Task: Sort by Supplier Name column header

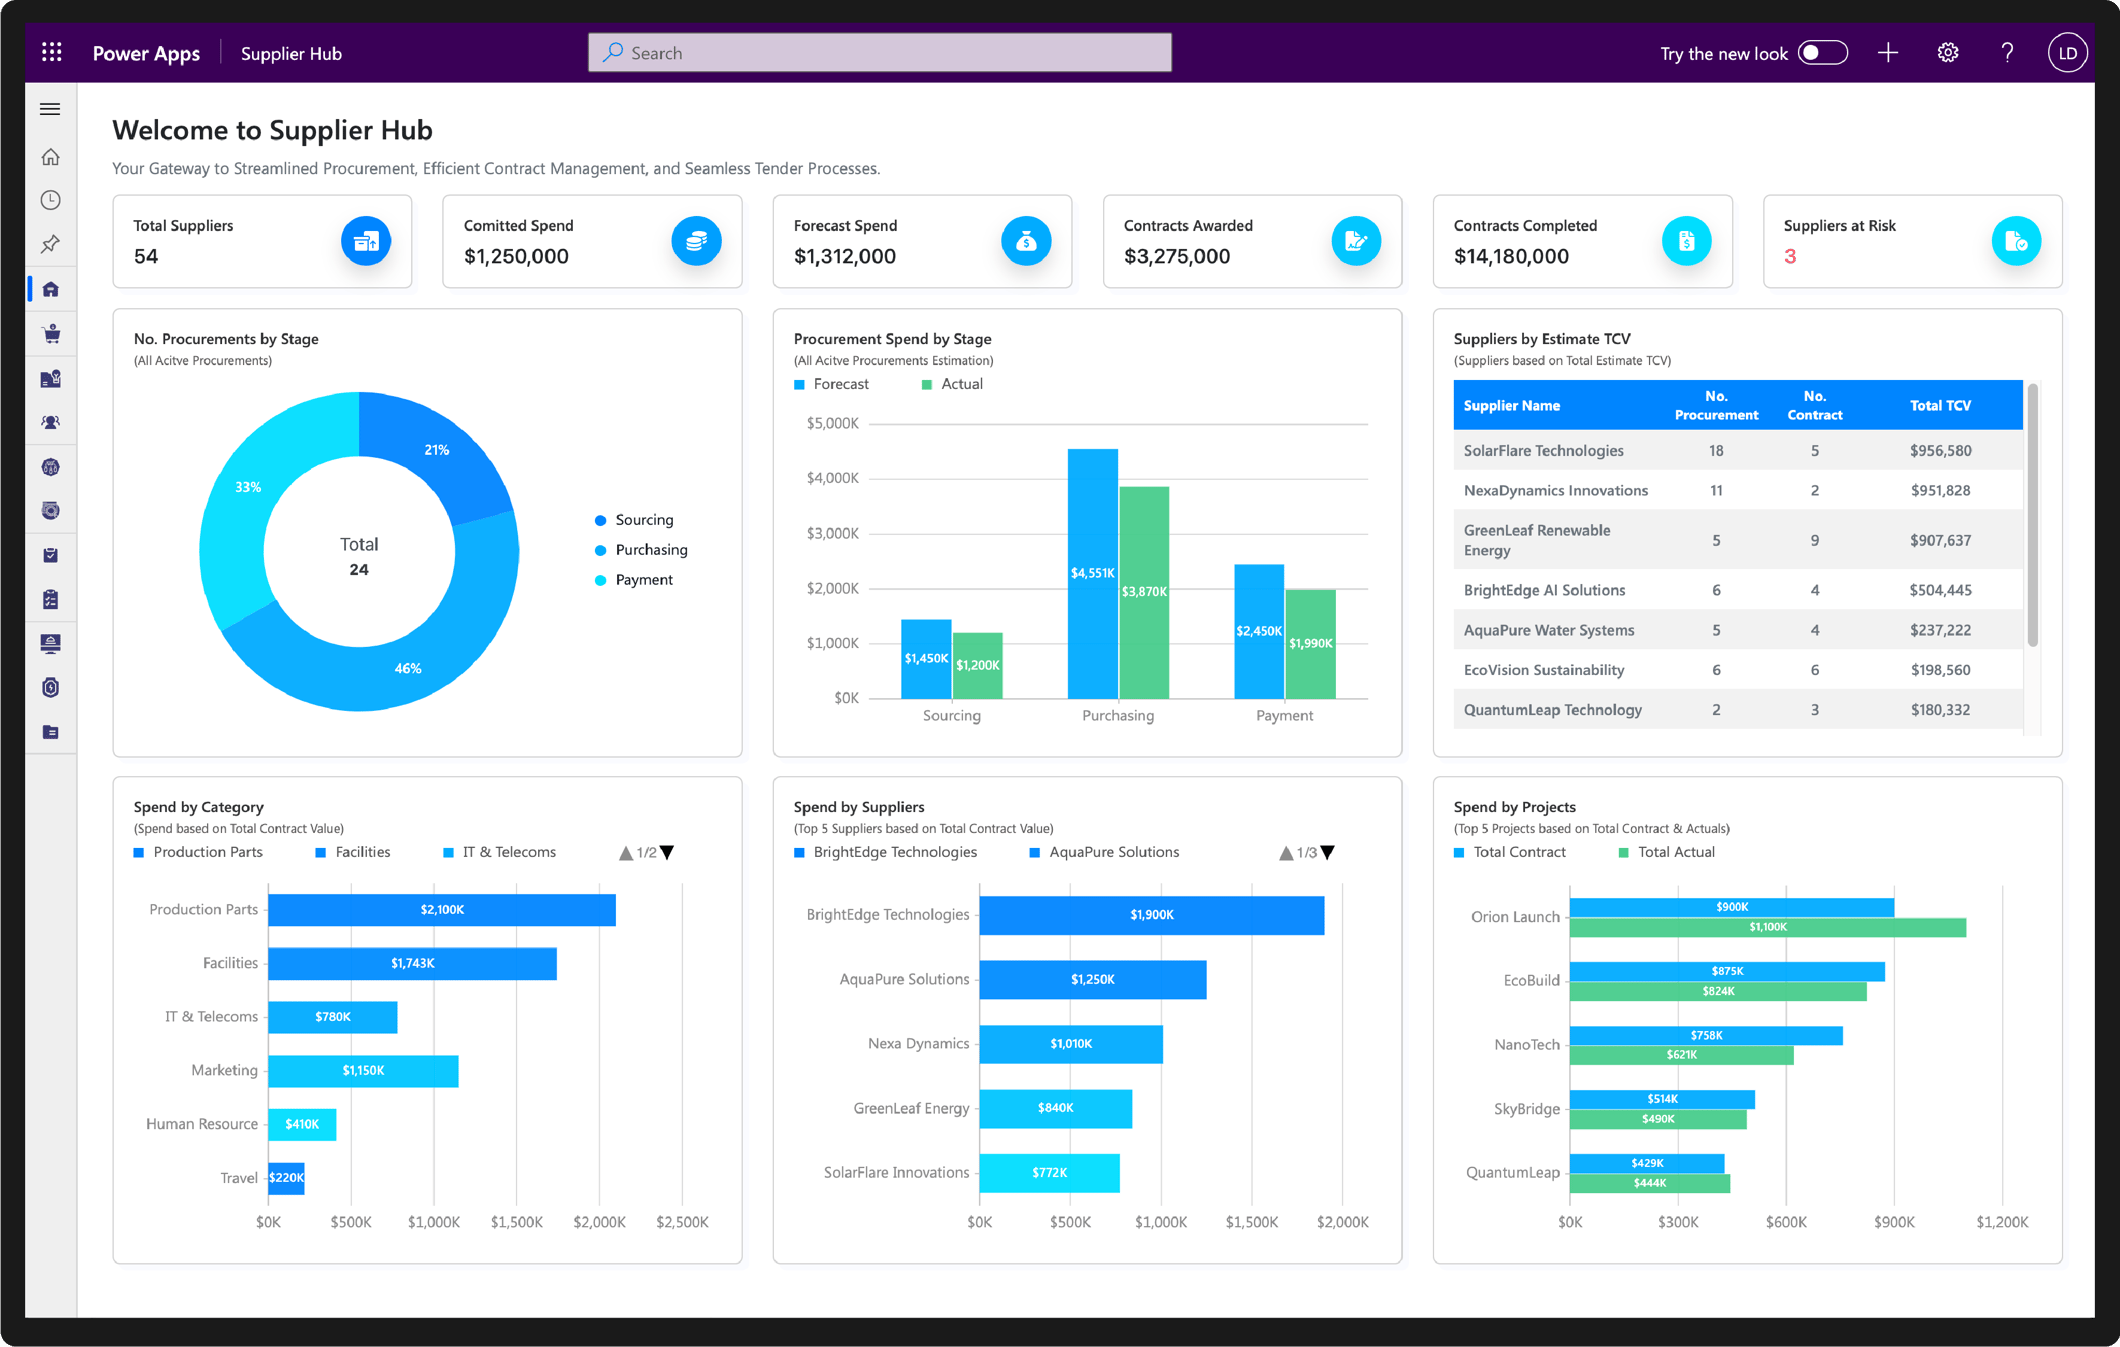Action: pyautogui.click(x=1512, y=405)
